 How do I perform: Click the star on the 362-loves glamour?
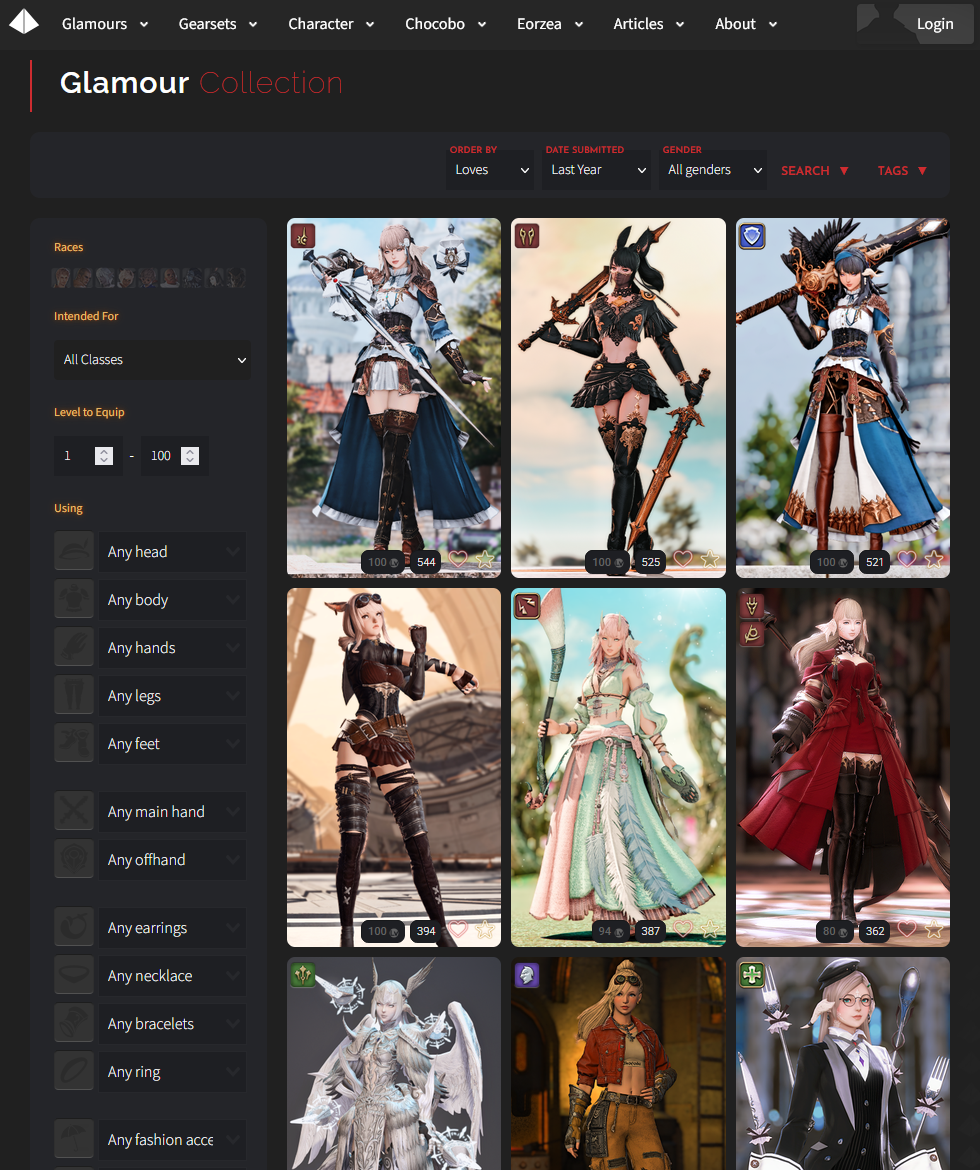click(934, 929)
